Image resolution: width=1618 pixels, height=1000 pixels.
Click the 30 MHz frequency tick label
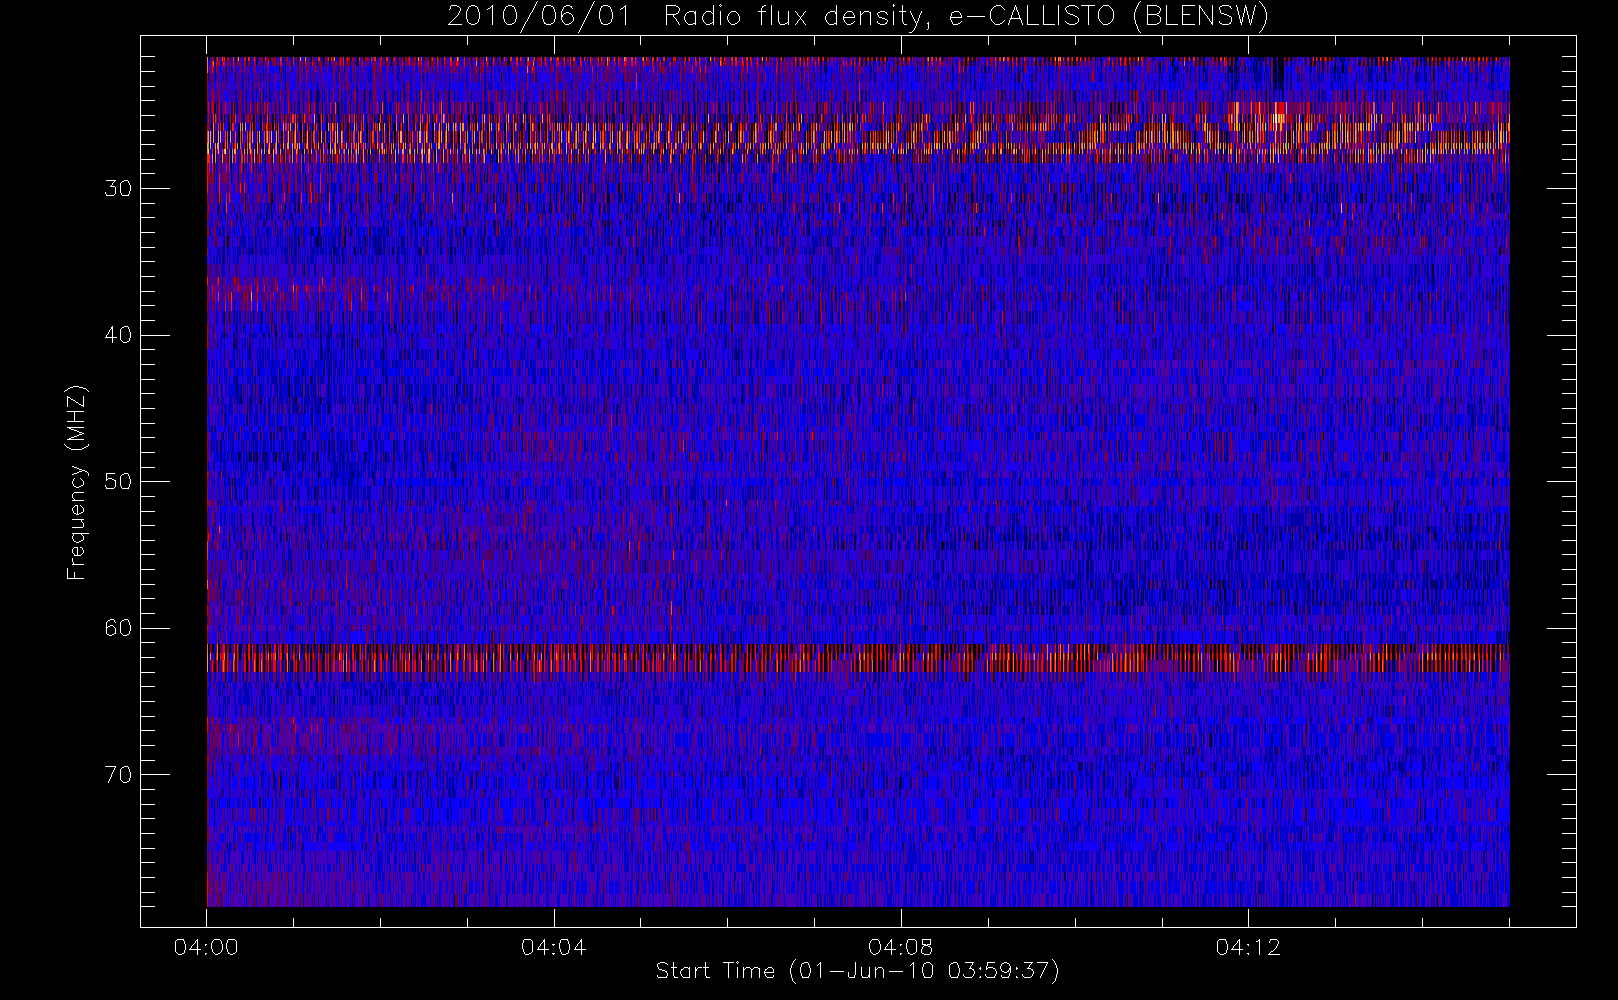118,188
